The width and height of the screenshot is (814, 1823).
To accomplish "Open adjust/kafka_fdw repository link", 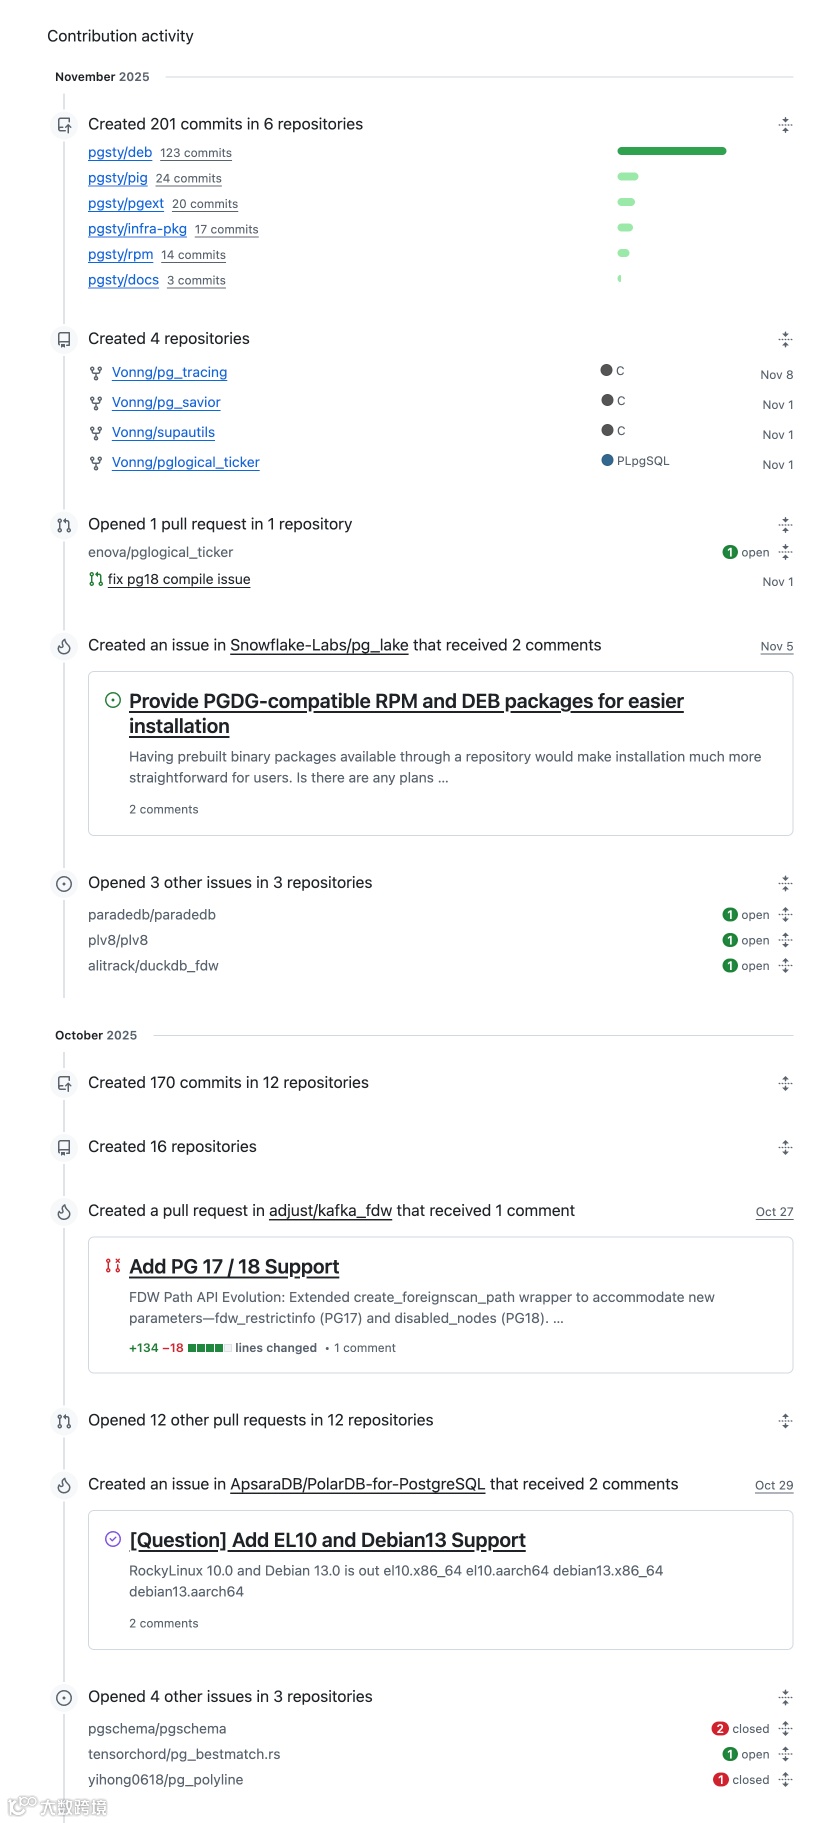I will coord(330,1210).
